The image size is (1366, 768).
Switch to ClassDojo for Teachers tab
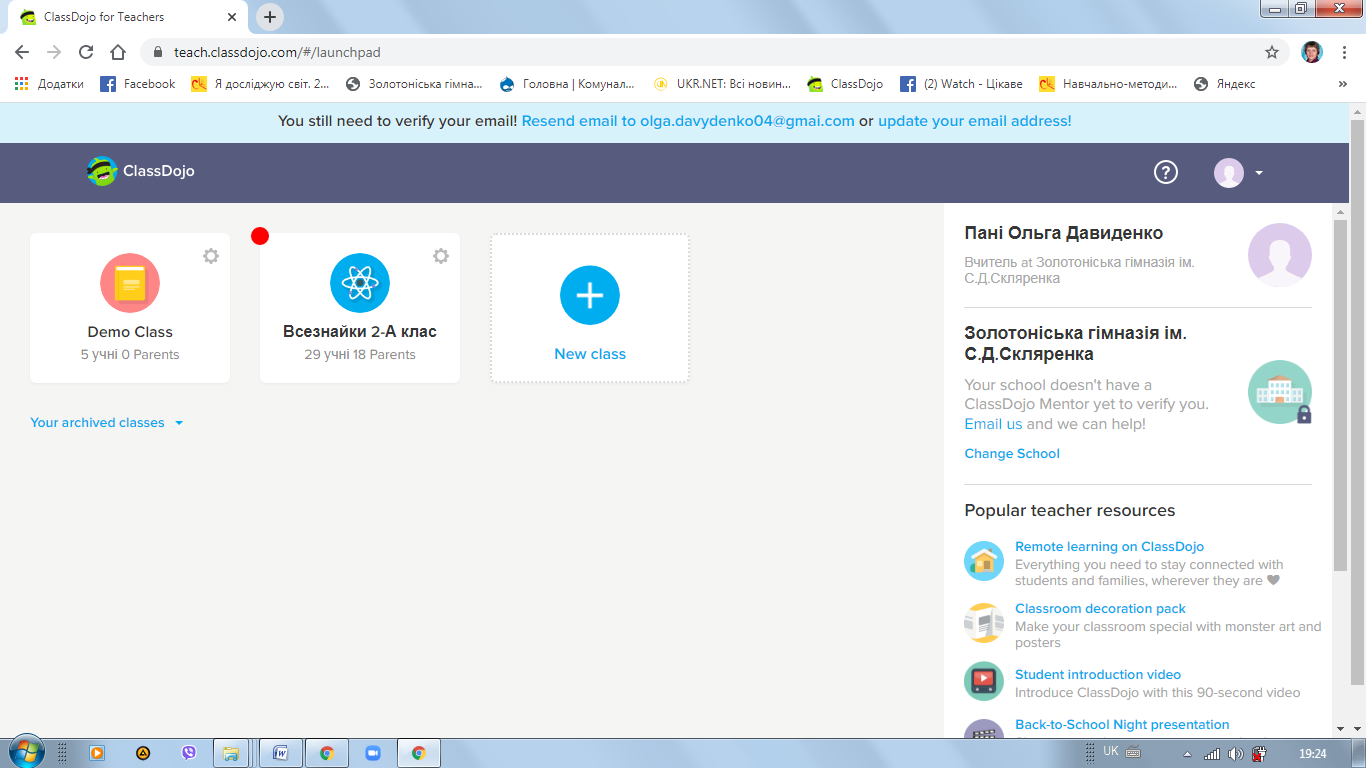point(126,17)
